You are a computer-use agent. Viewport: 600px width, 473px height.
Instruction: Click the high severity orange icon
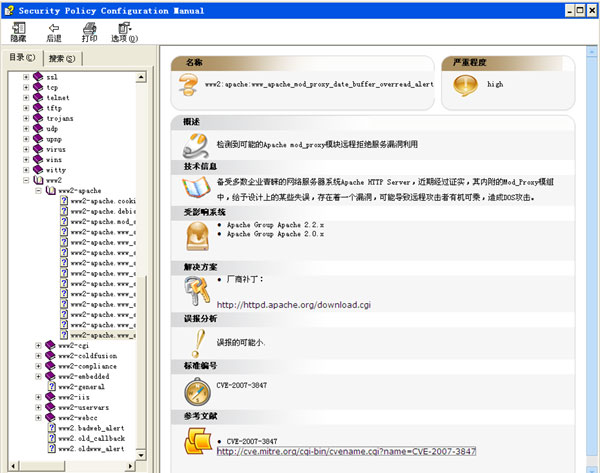pyautogui.click(x=465, y=85)
